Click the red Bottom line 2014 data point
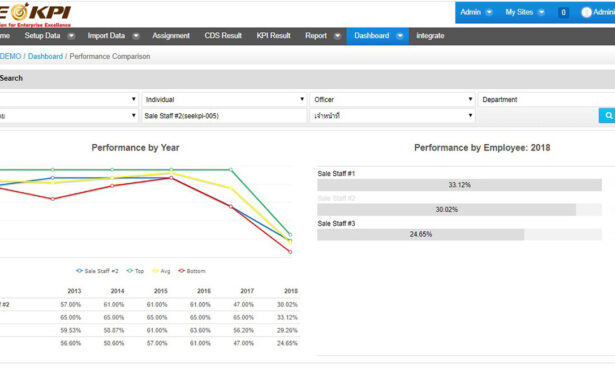The image size is (615, 384). tap(112, 186)
